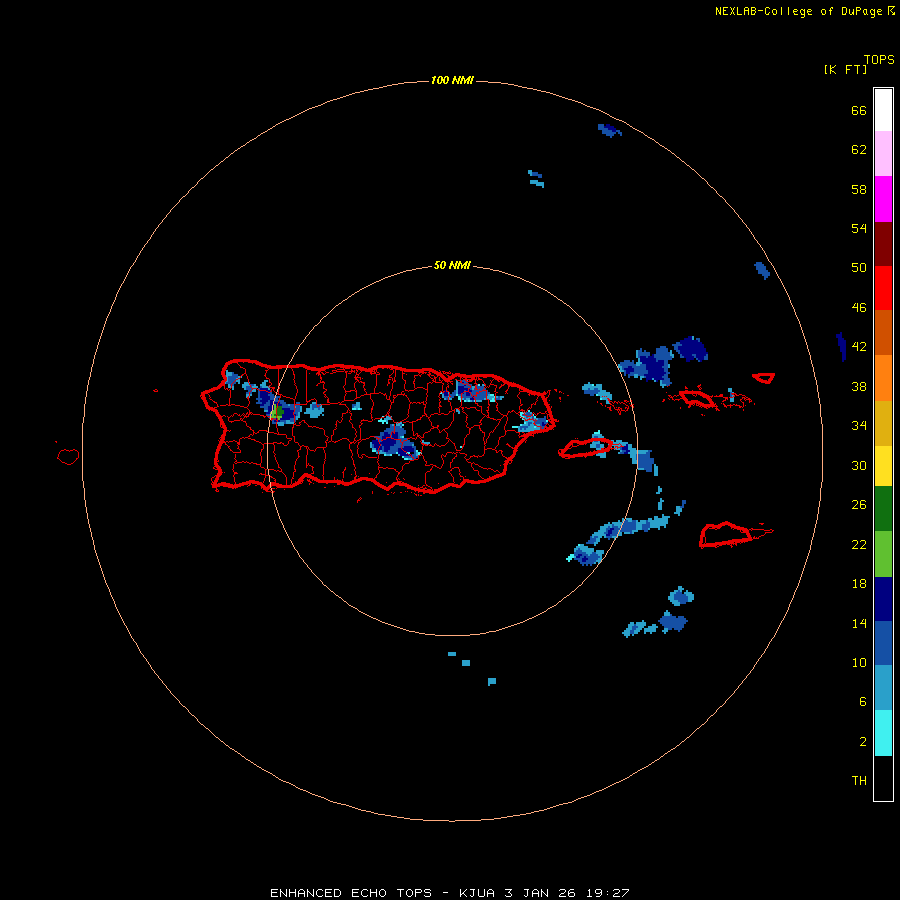Select the black TH swatch at the scale bottom

[883, 778]
